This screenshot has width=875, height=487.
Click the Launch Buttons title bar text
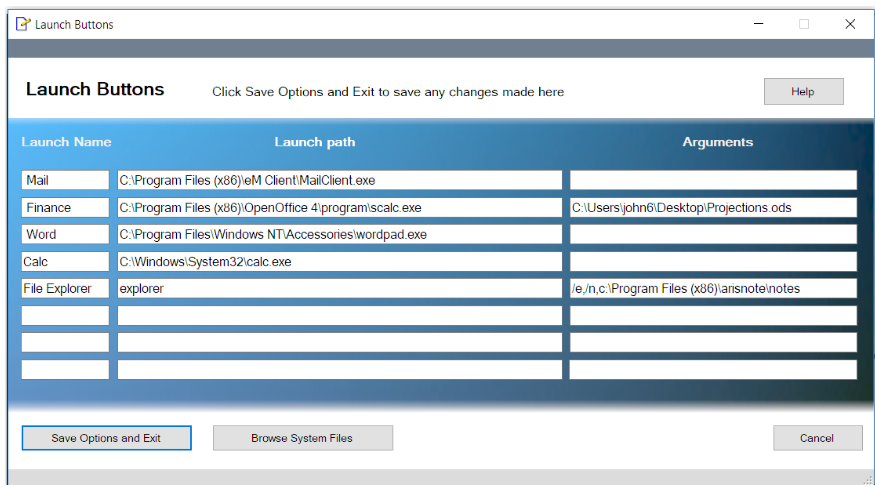point(74,25)
